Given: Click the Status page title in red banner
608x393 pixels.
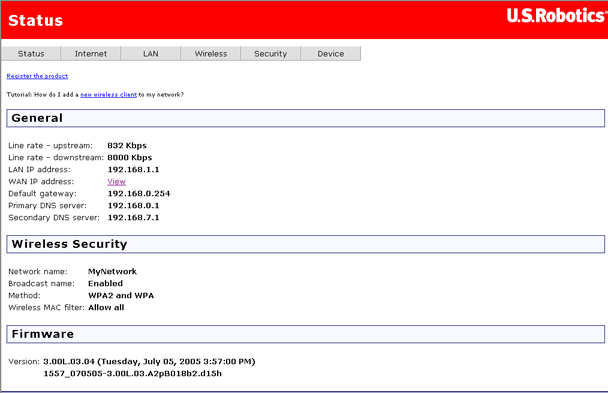Looking at the screenshot, I should point(35,21).
